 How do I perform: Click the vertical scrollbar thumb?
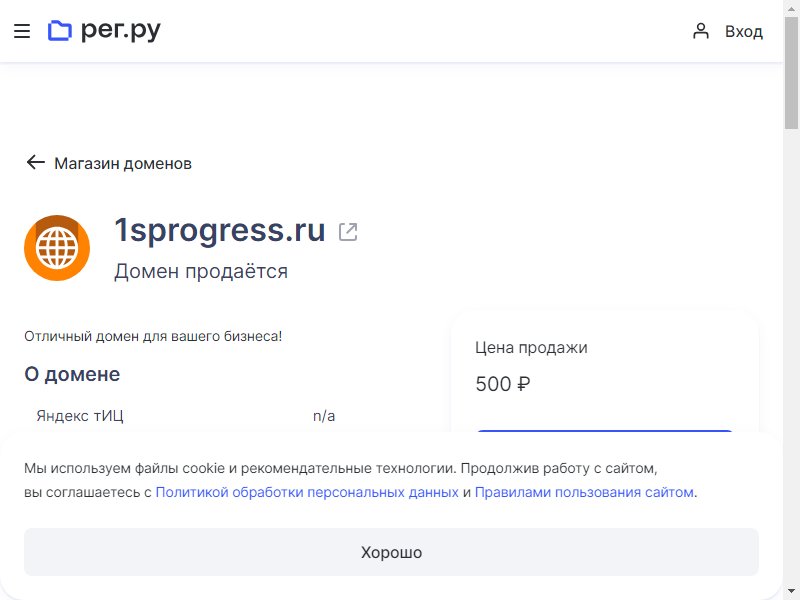pyautogui.click(x=791, y=72)
